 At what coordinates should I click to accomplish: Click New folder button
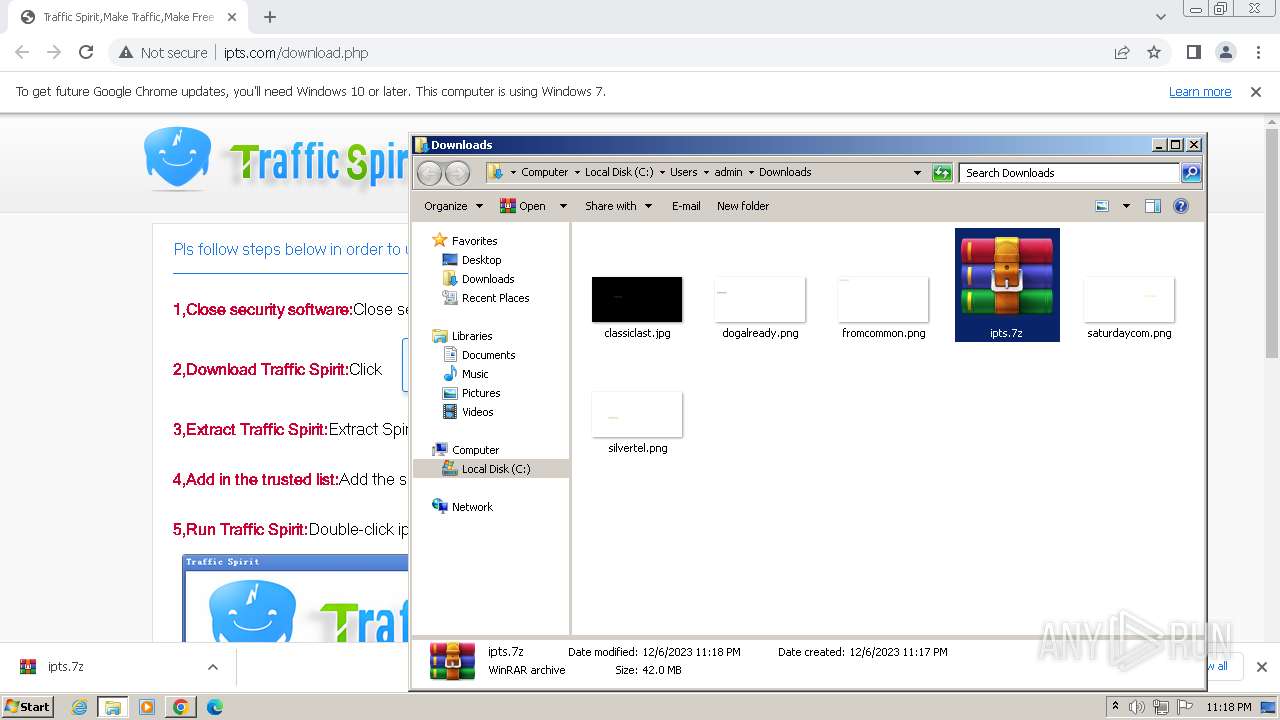pyautogui.click(x=743, y=206)
